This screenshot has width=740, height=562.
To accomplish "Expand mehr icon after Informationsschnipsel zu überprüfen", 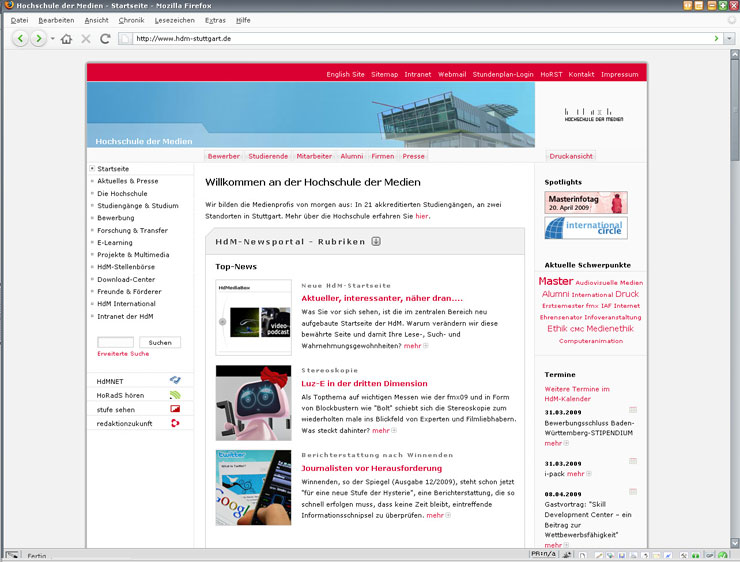I will pos(448,515).
